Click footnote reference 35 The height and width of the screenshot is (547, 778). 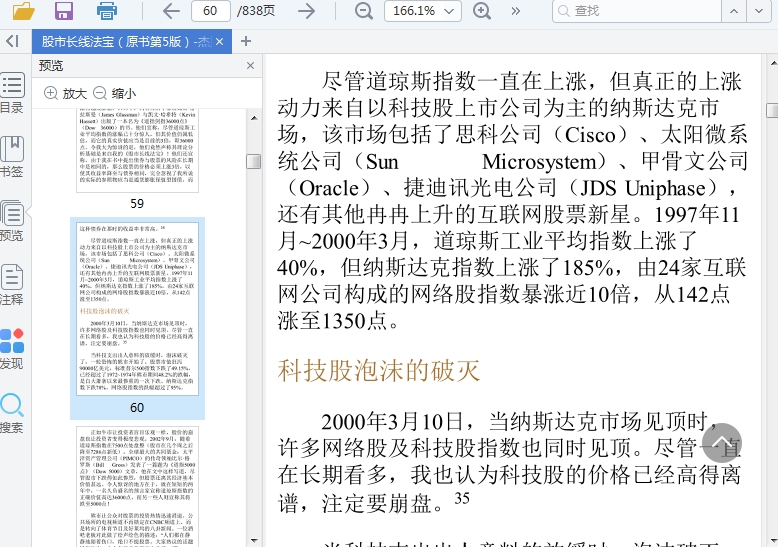pos(462,498)
